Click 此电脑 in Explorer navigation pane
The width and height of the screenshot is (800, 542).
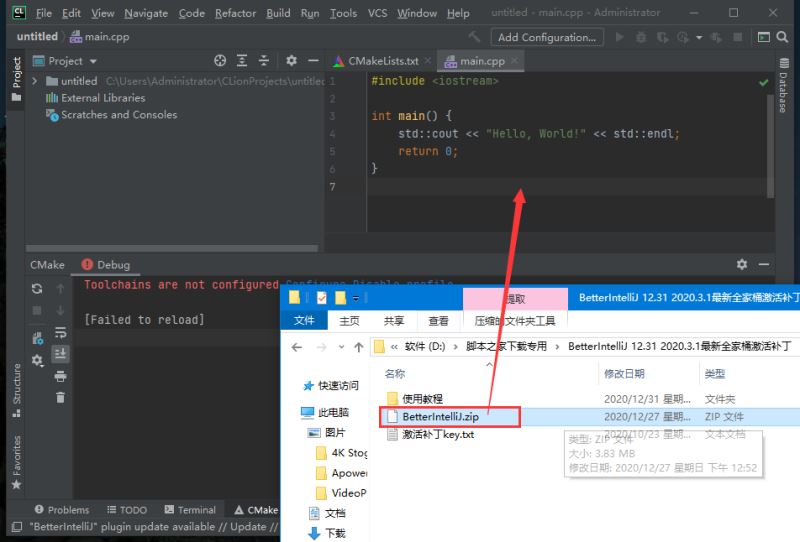coord(333,412)
